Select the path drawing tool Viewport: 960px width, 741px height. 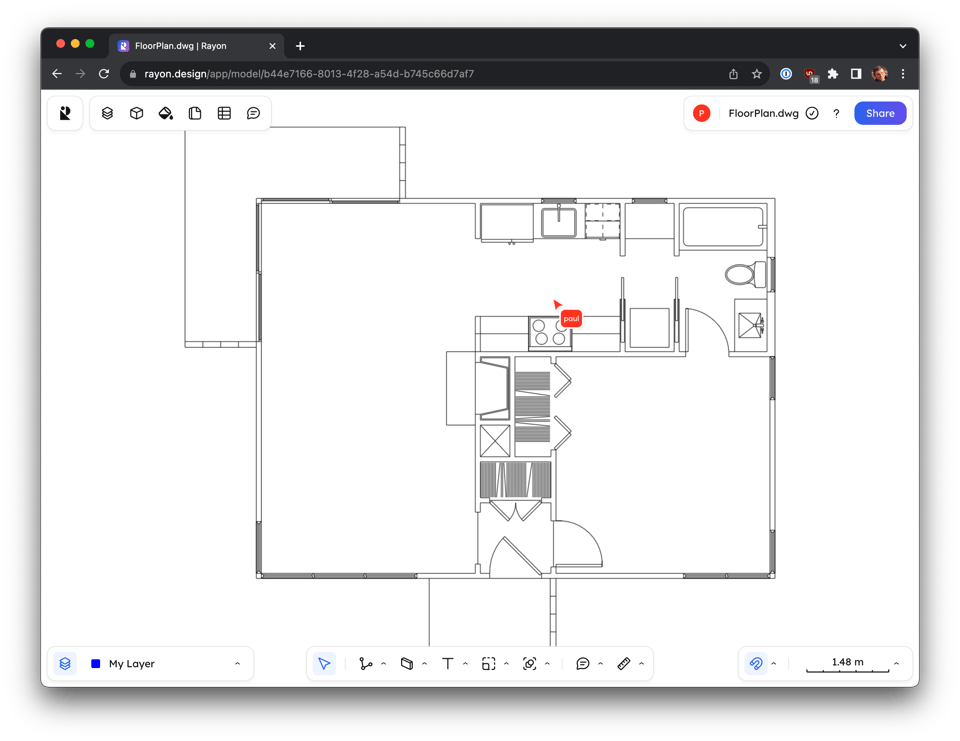[x=366, y=663]
